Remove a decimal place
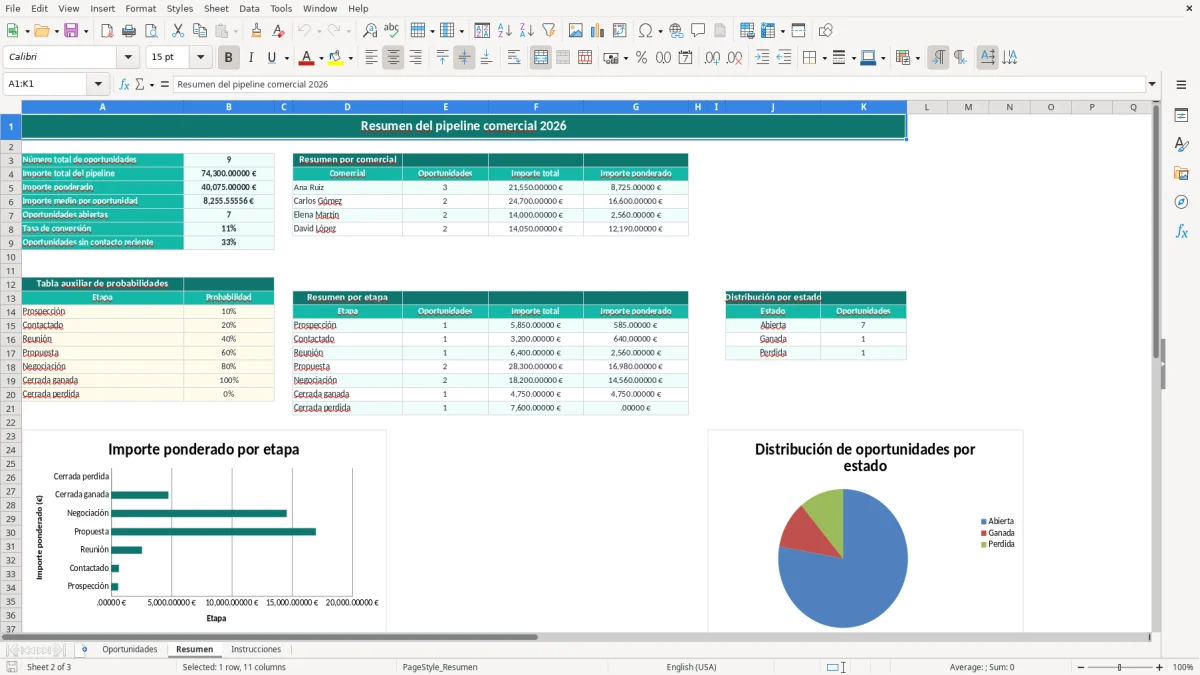The image size is (1200, 675). pos(734,58)
